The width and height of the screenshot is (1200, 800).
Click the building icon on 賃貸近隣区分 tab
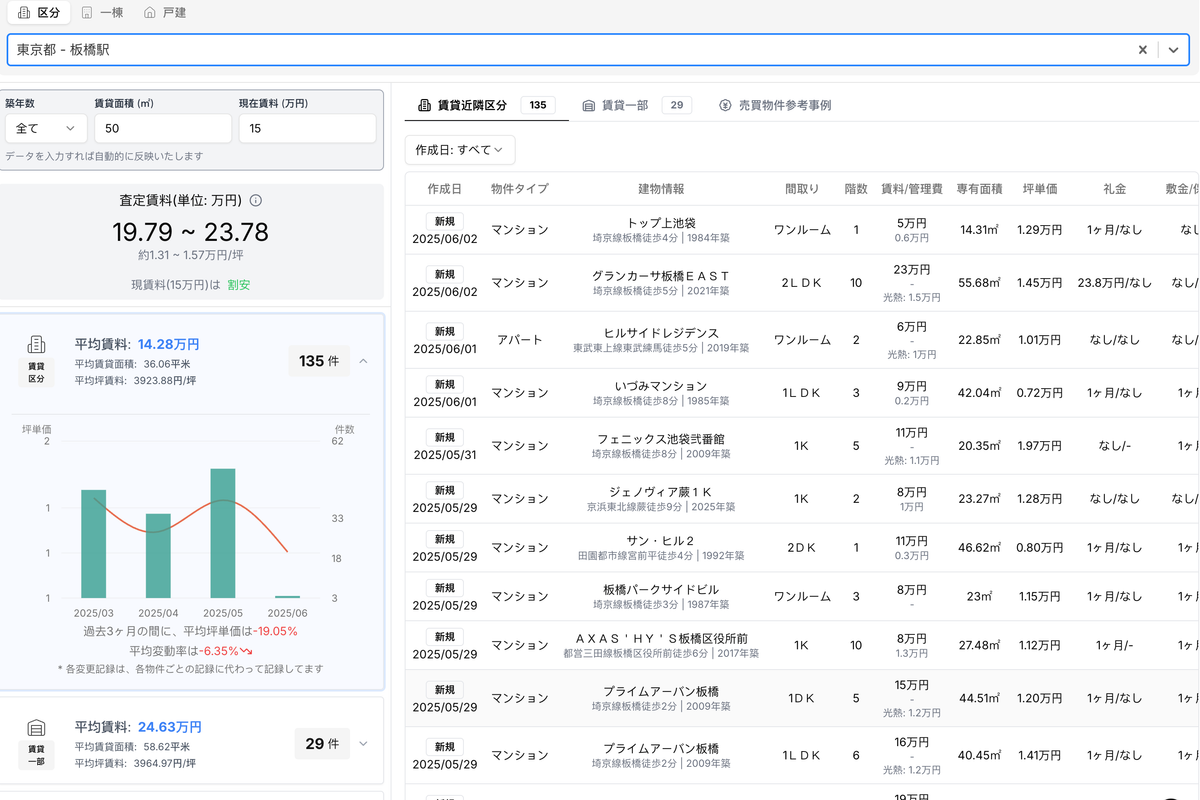pos(425,105)
